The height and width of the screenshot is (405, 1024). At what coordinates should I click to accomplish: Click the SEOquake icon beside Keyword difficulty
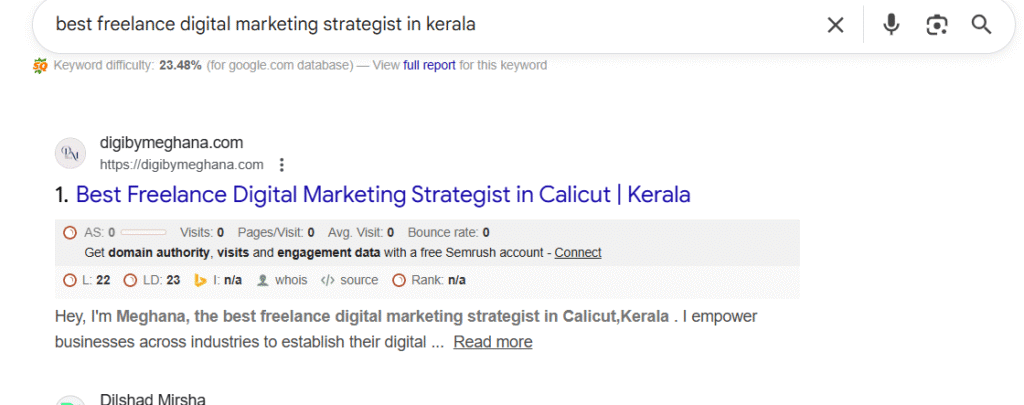point(40,66)
